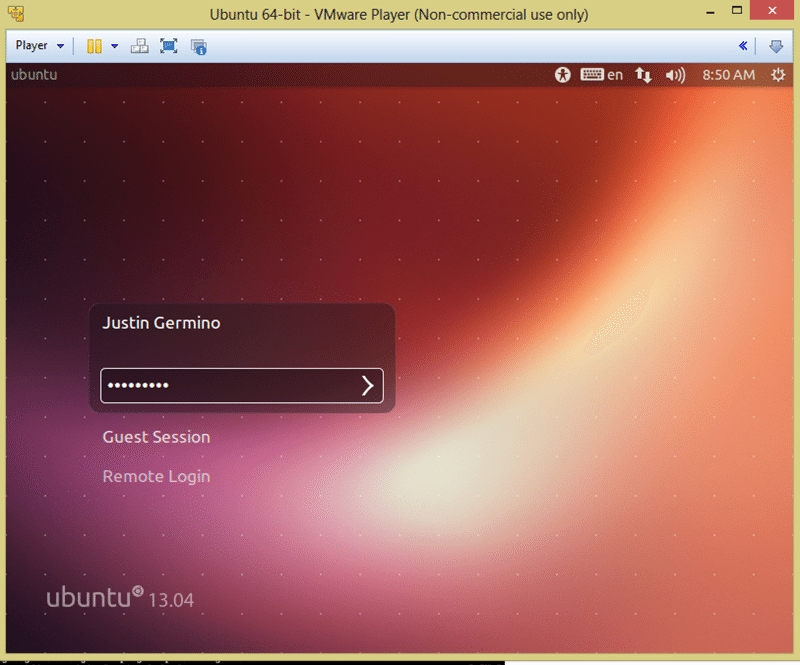This screenshot has height=665, width=800.
Task: Enter full screen mode icon
Action: (x=169, y=46)
